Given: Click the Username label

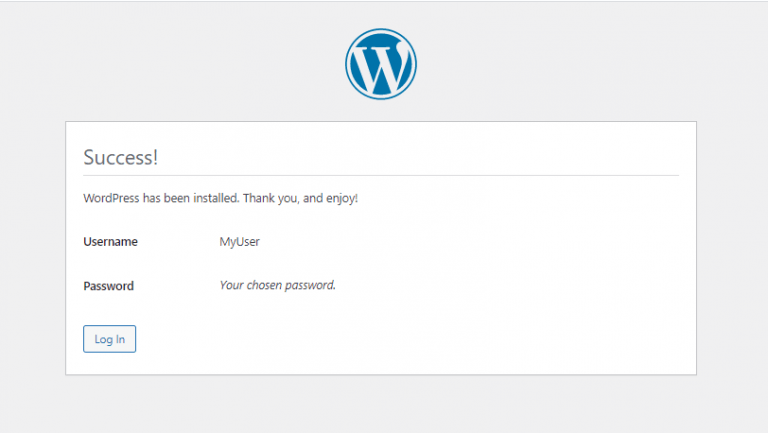Looking at the screenshot, I should click(110, 241).
